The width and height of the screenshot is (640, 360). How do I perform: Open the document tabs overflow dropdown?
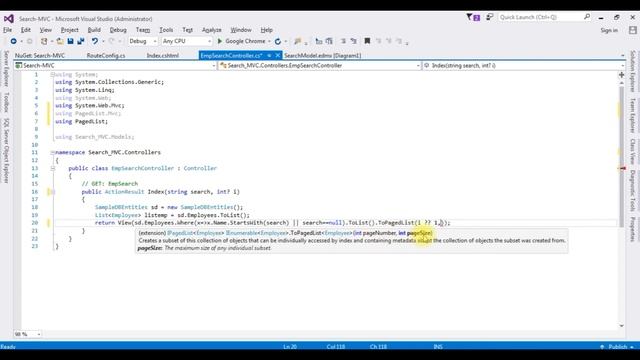(x=622, y=56)
